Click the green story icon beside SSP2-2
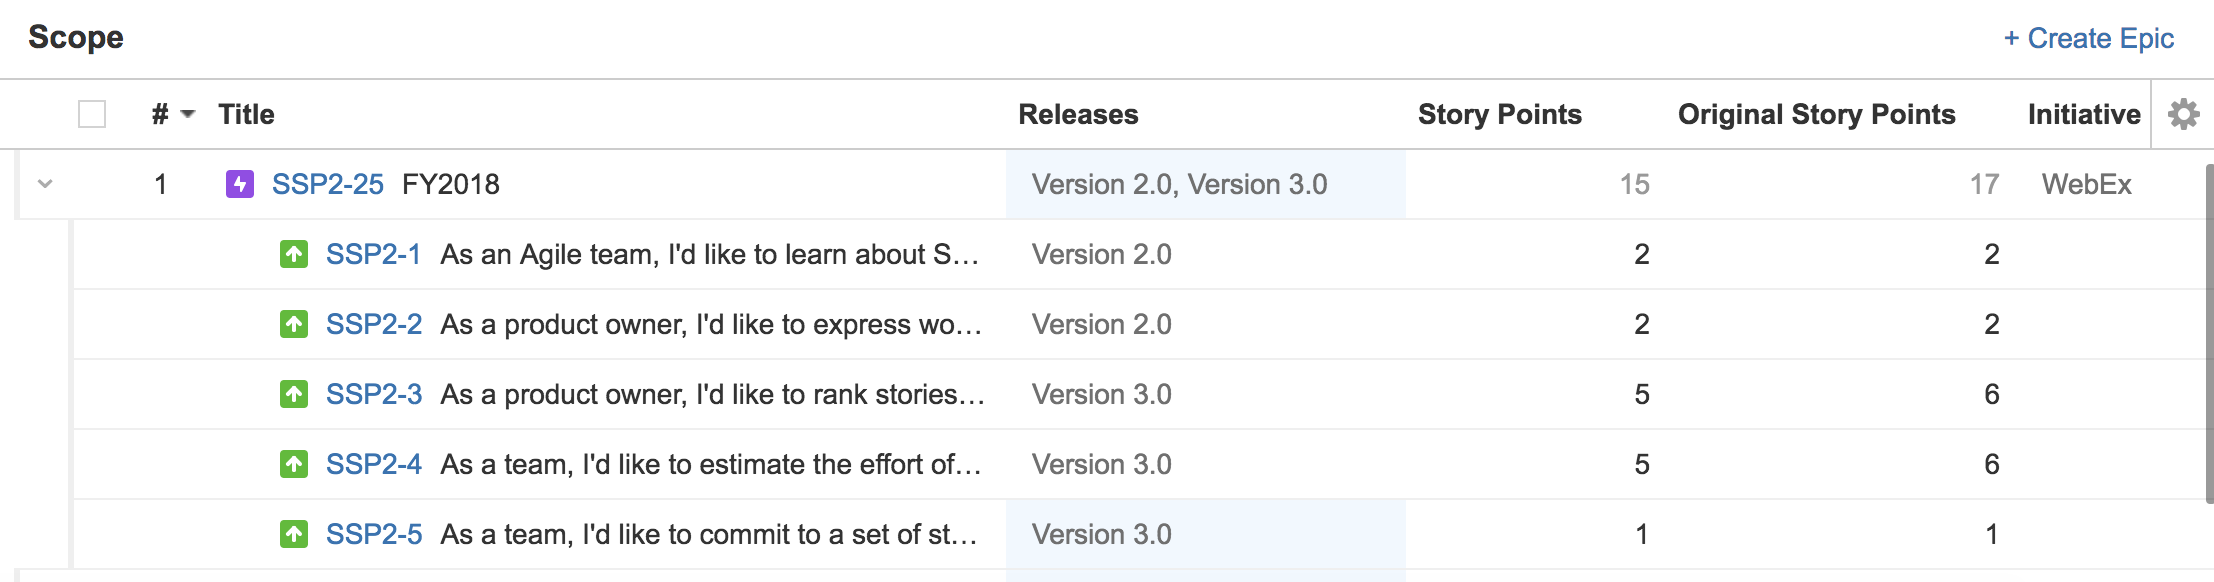 [294, 324]
